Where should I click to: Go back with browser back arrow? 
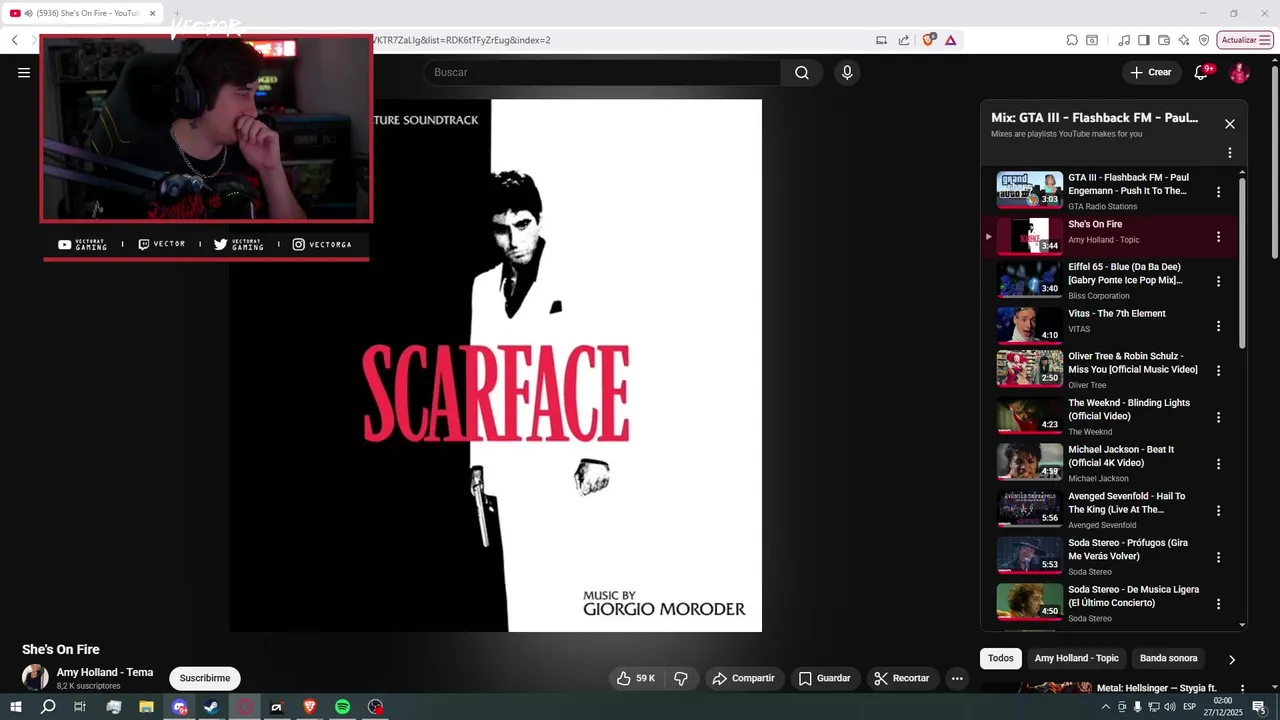coord(15,40)
